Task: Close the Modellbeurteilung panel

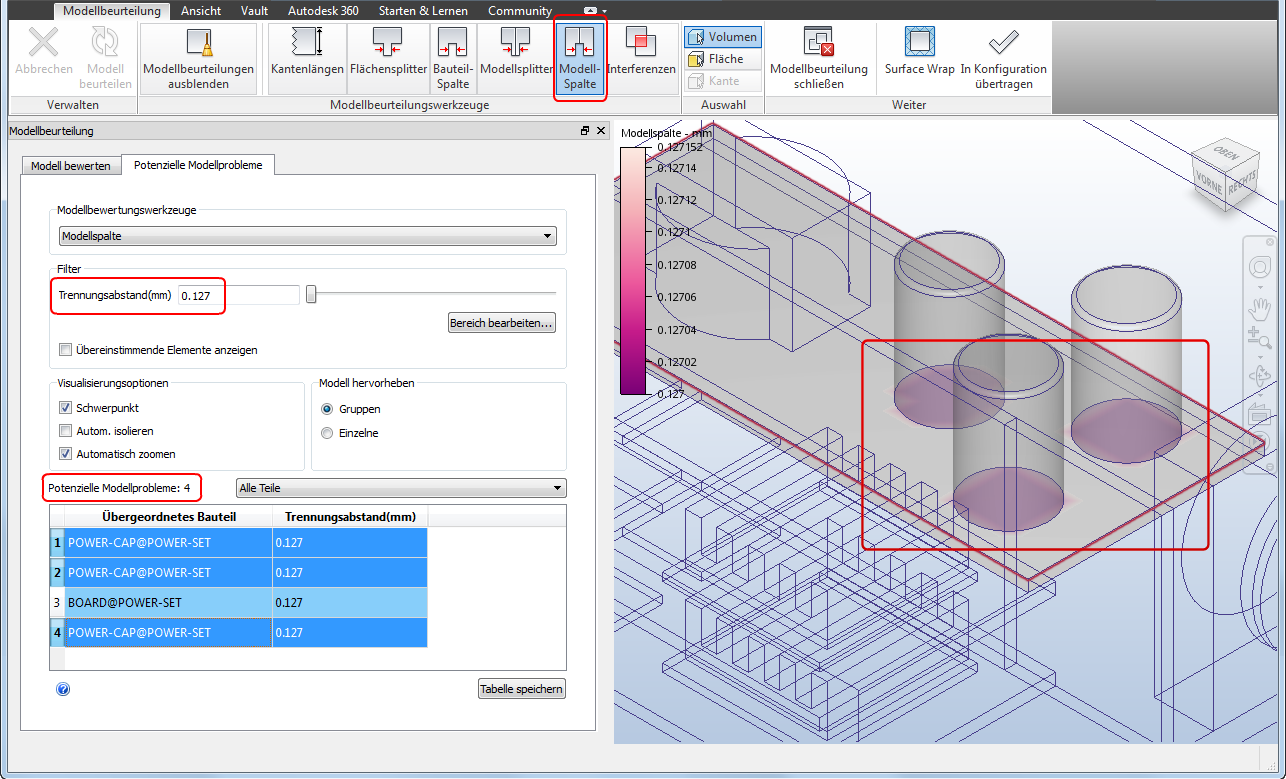Action: coord(601,131)
